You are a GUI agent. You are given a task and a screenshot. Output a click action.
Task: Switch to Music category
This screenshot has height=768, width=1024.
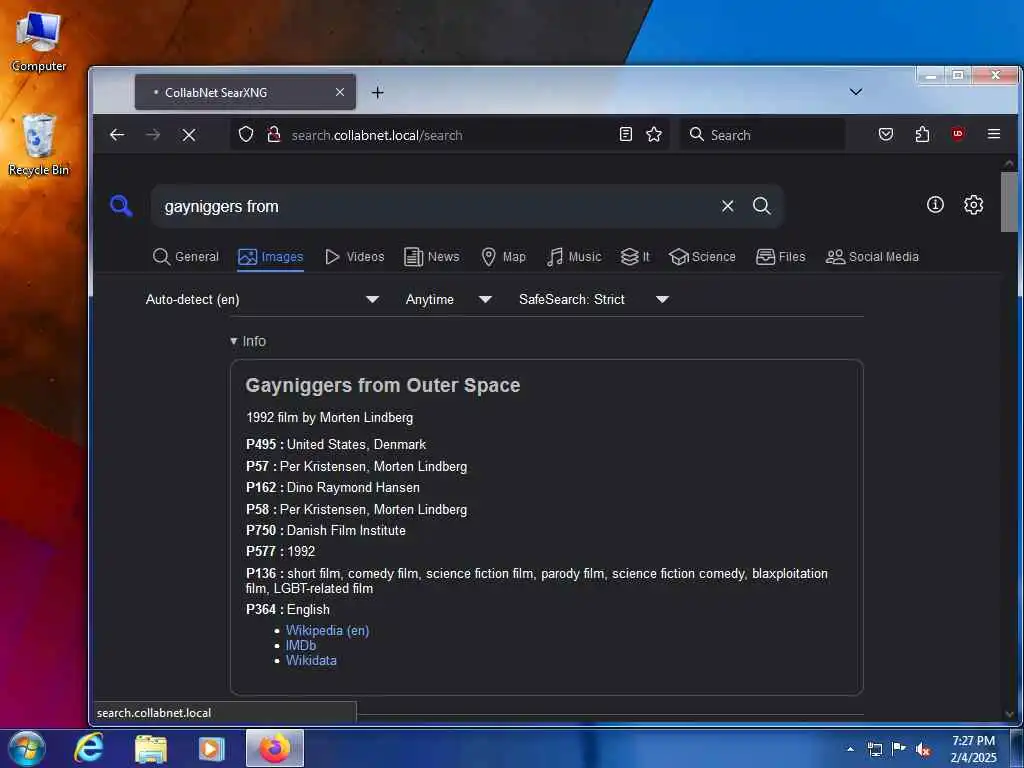point(574,257)
